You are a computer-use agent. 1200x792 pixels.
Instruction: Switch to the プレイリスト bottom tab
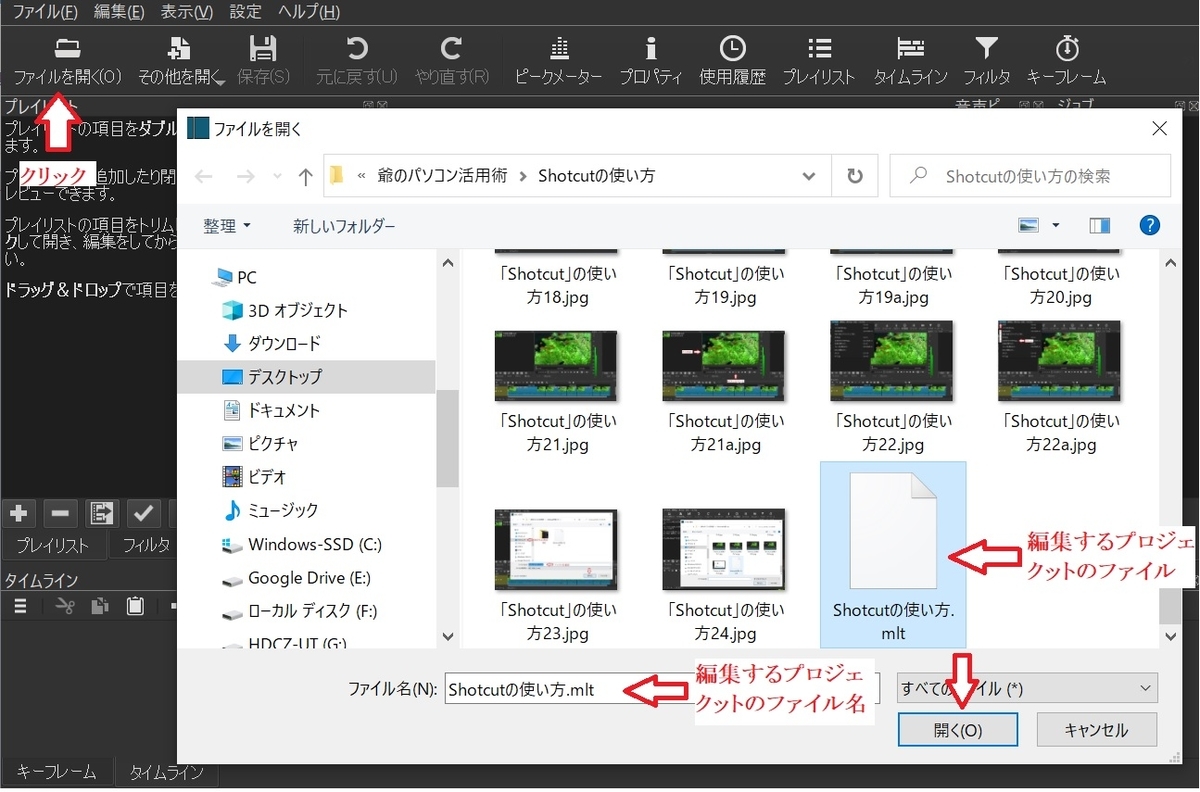pos(52,546)
